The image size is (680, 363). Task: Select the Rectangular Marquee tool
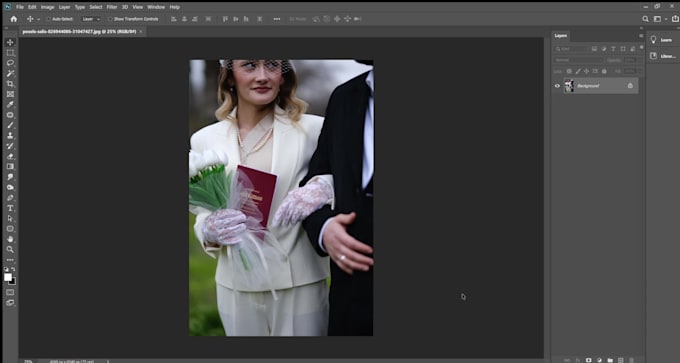tap(10, 52)
